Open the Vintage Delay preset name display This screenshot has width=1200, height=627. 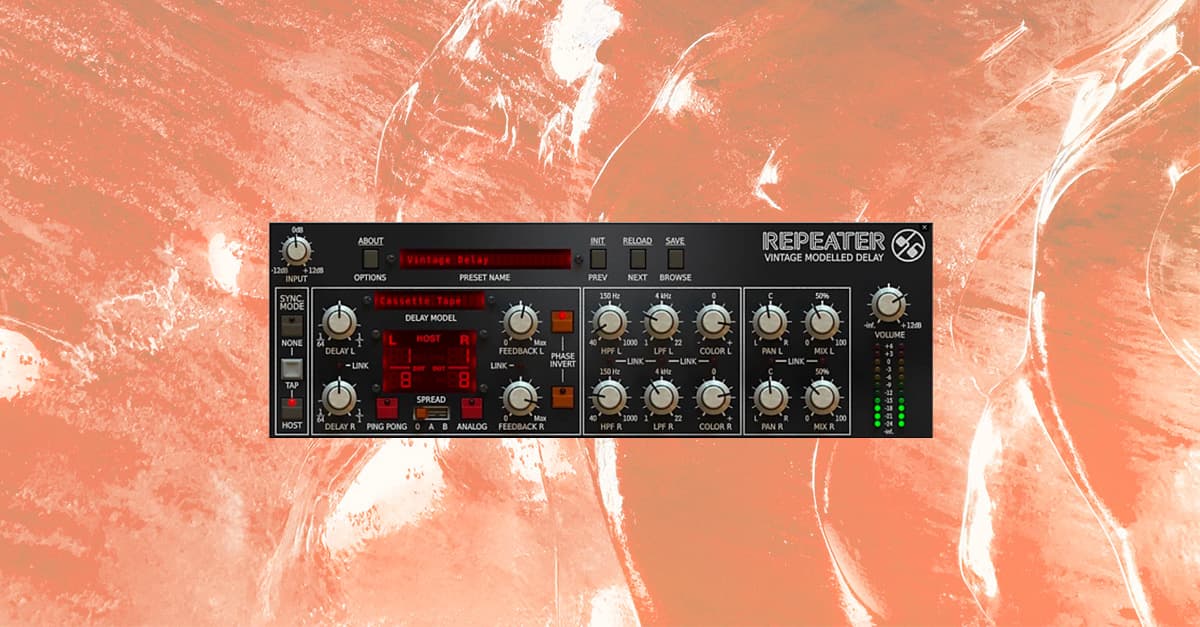point(485,260)
